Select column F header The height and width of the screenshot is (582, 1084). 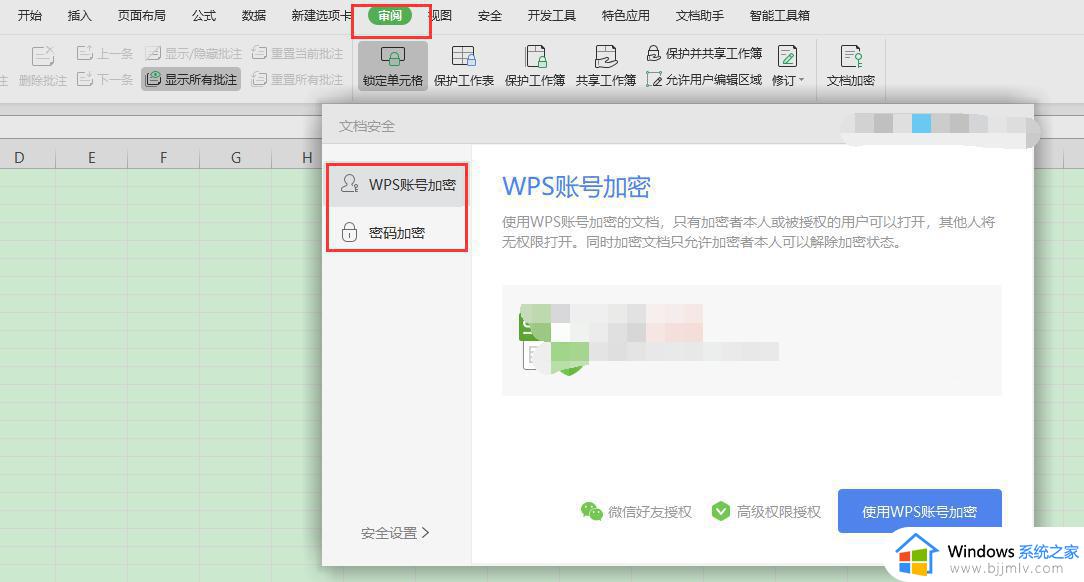[163, 158]
